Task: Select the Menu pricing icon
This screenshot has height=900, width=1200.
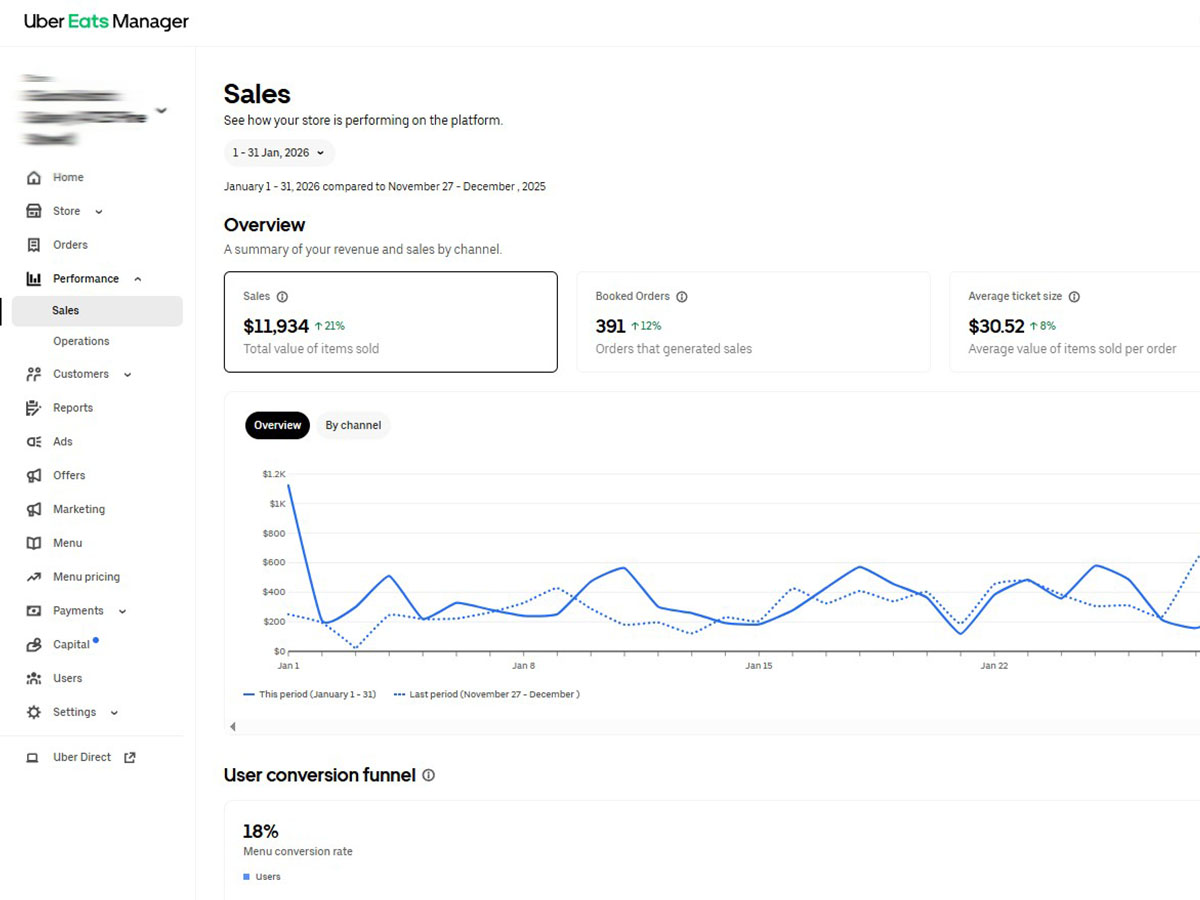Action: click(33, 576)
